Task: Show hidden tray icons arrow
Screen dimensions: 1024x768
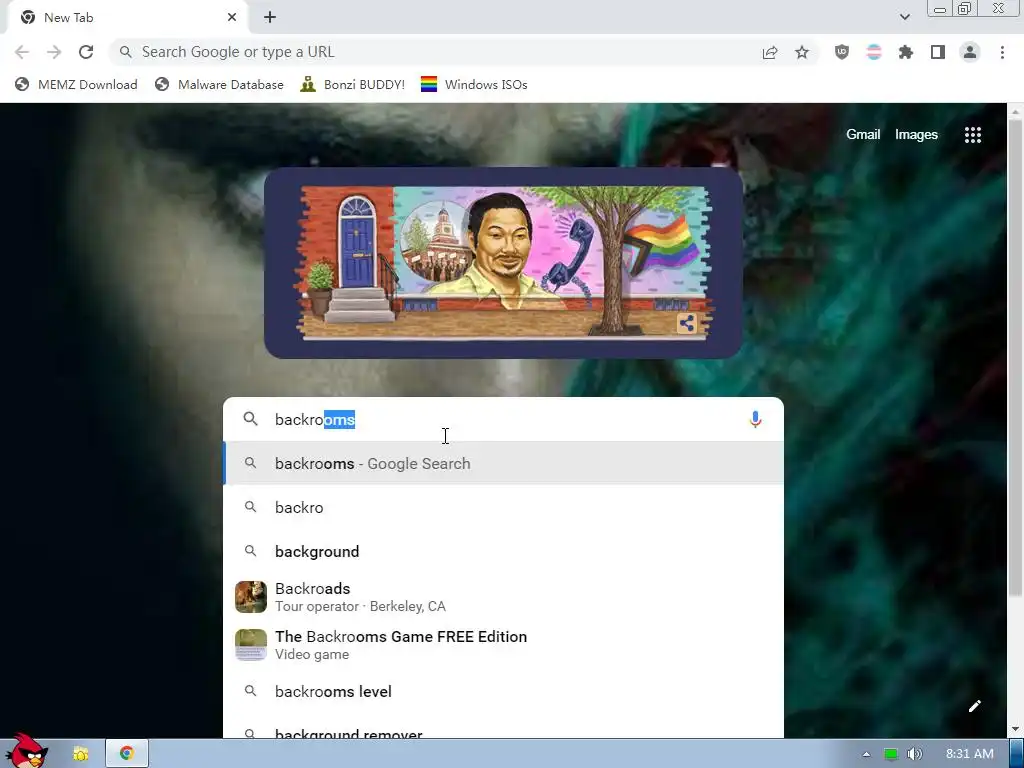Action: (866, 754)
